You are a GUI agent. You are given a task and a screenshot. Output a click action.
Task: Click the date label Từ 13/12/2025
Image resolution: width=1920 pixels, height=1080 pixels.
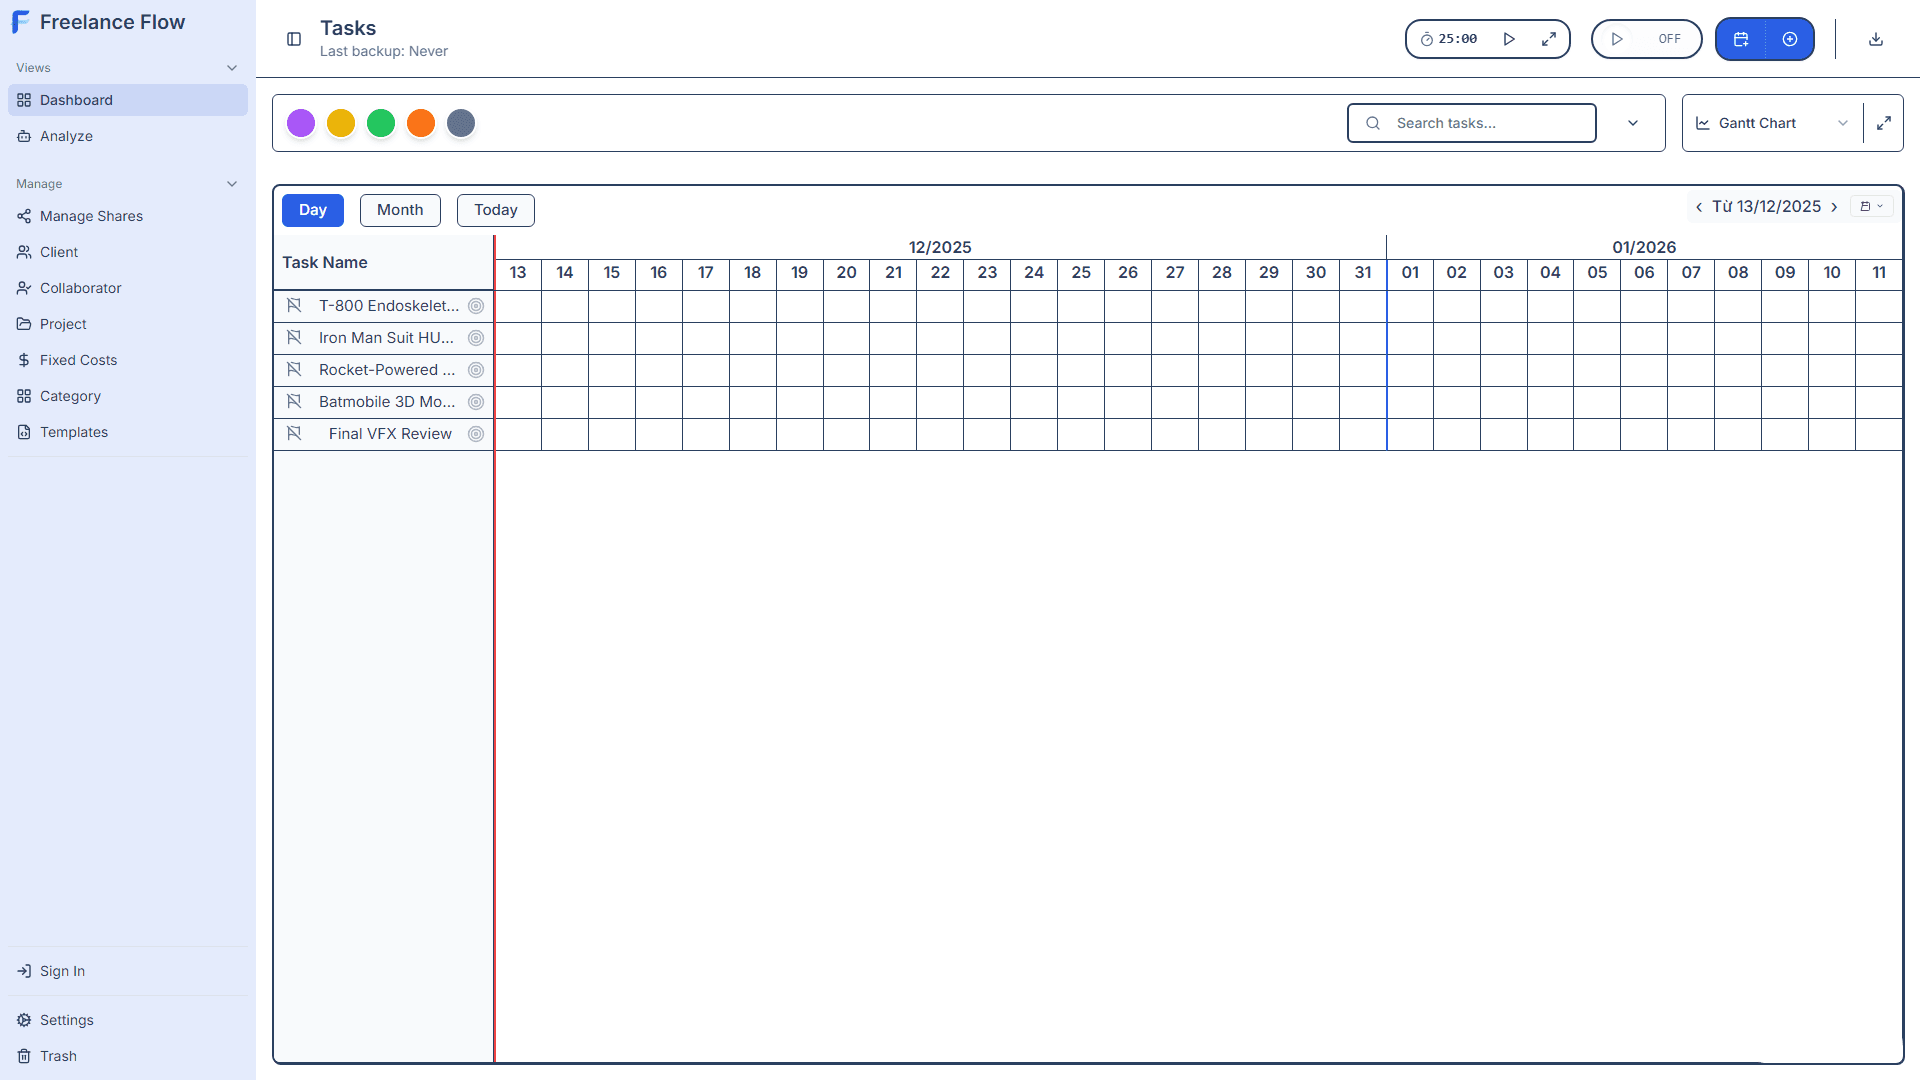pos(1766,207)
